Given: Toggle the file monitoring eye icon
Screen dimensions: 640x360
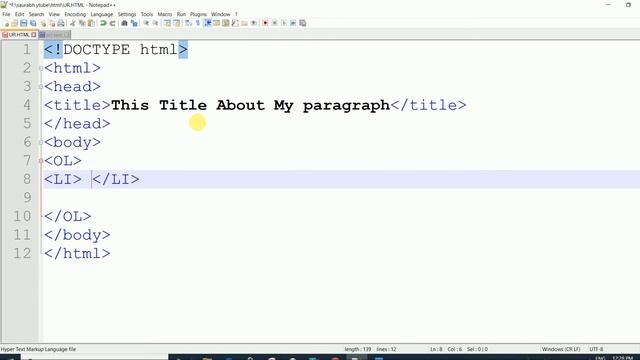Looking at the screenshot, I should [253, 23].
